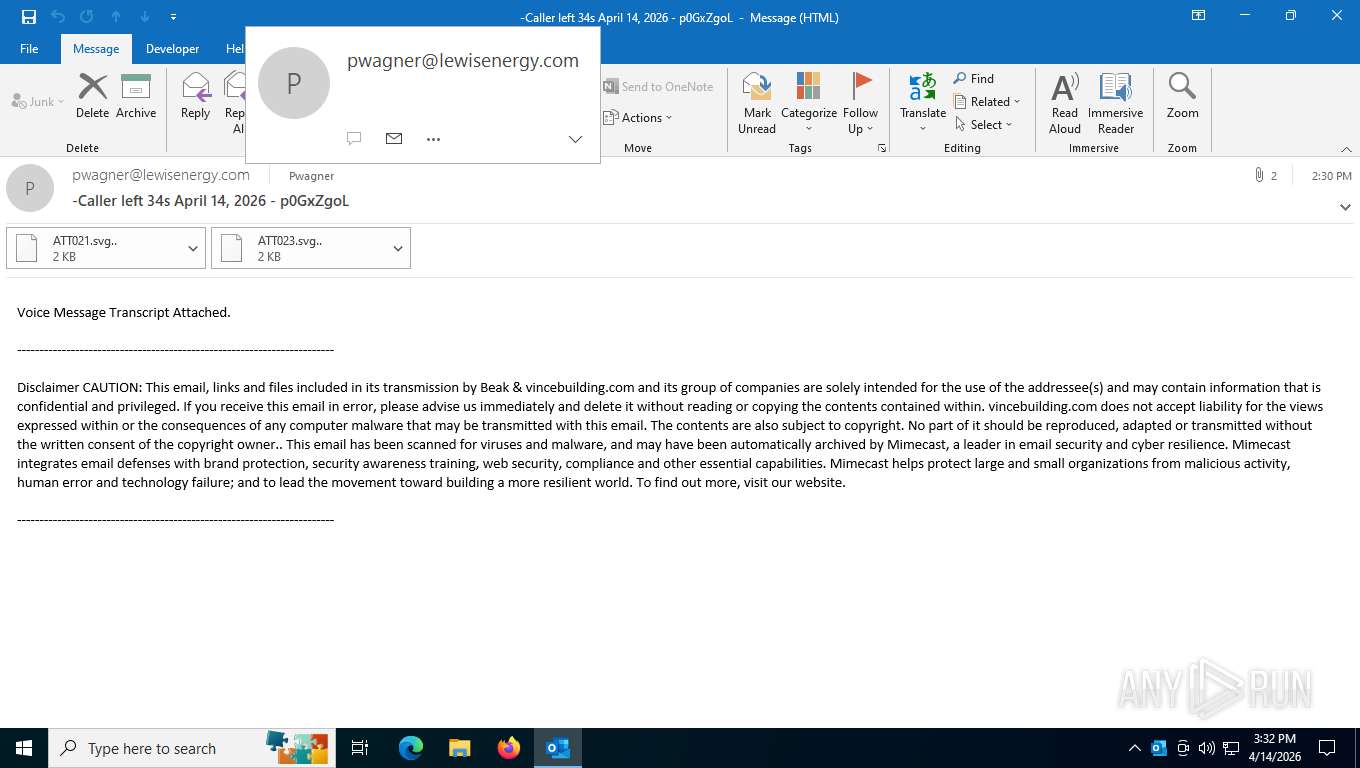1360x768 pixels.
Task: Click the text 'Voice Message Transcript Attached.'
Action: (x=124, y=312)
